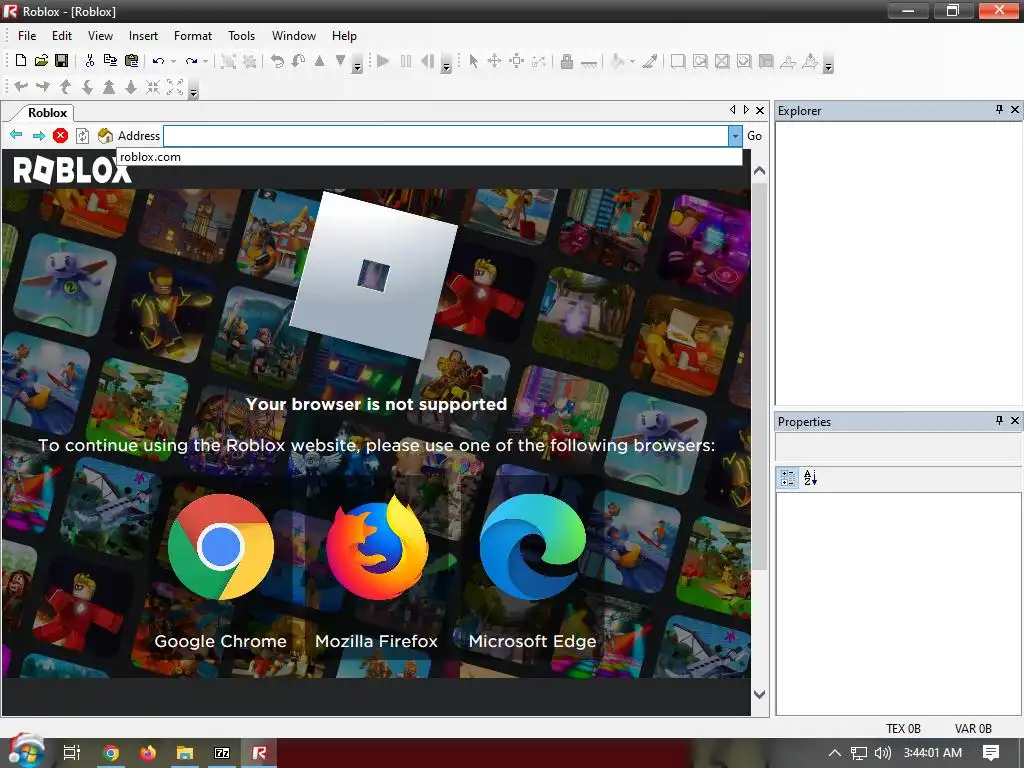Cut with the scissors icon
Viewport: 1024px width, 768px height.
click(x=89, y=61)
